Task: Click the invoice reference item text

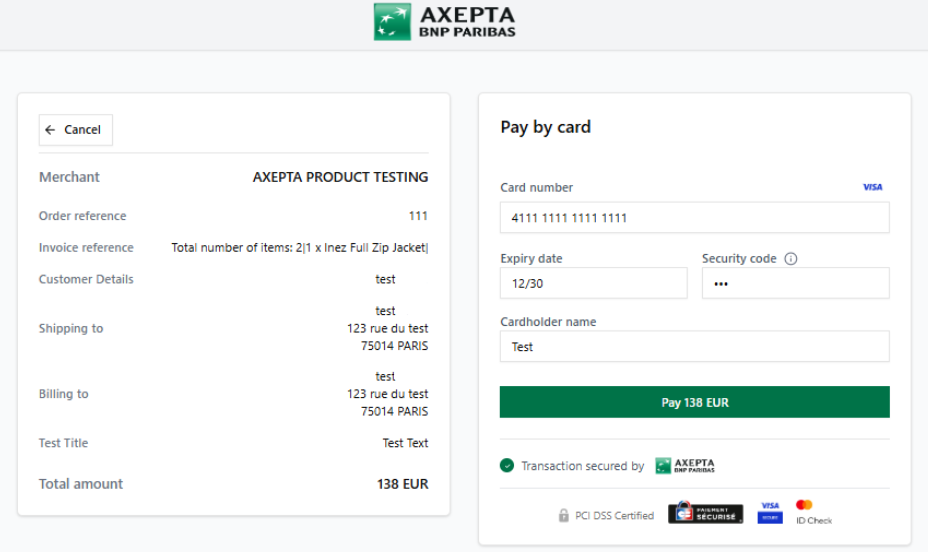Action: (300, 248)
